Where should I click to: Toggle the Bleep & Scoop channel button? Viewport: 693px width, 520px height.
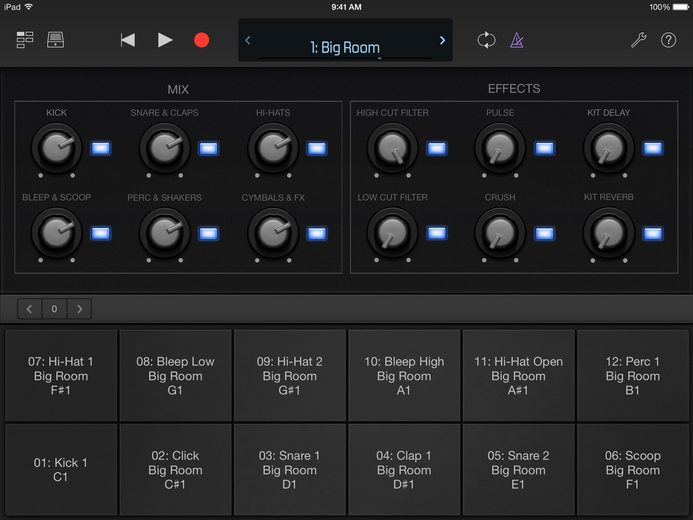tap(100, 233)
